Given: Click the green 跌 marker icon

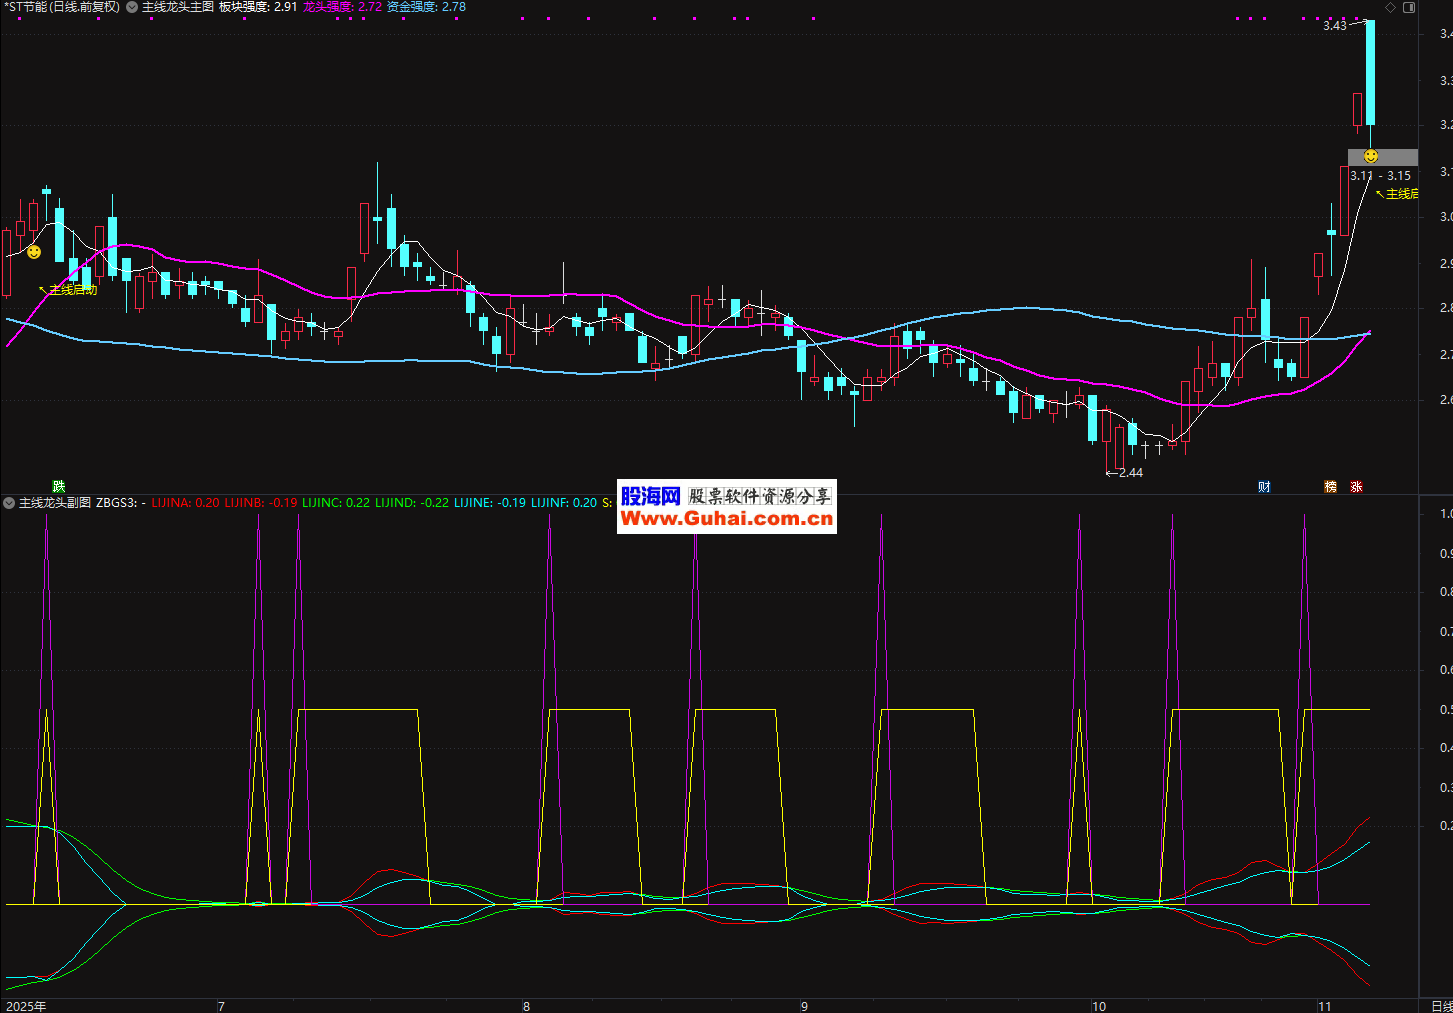Looking at the screenshot, I should pos(59,487).
